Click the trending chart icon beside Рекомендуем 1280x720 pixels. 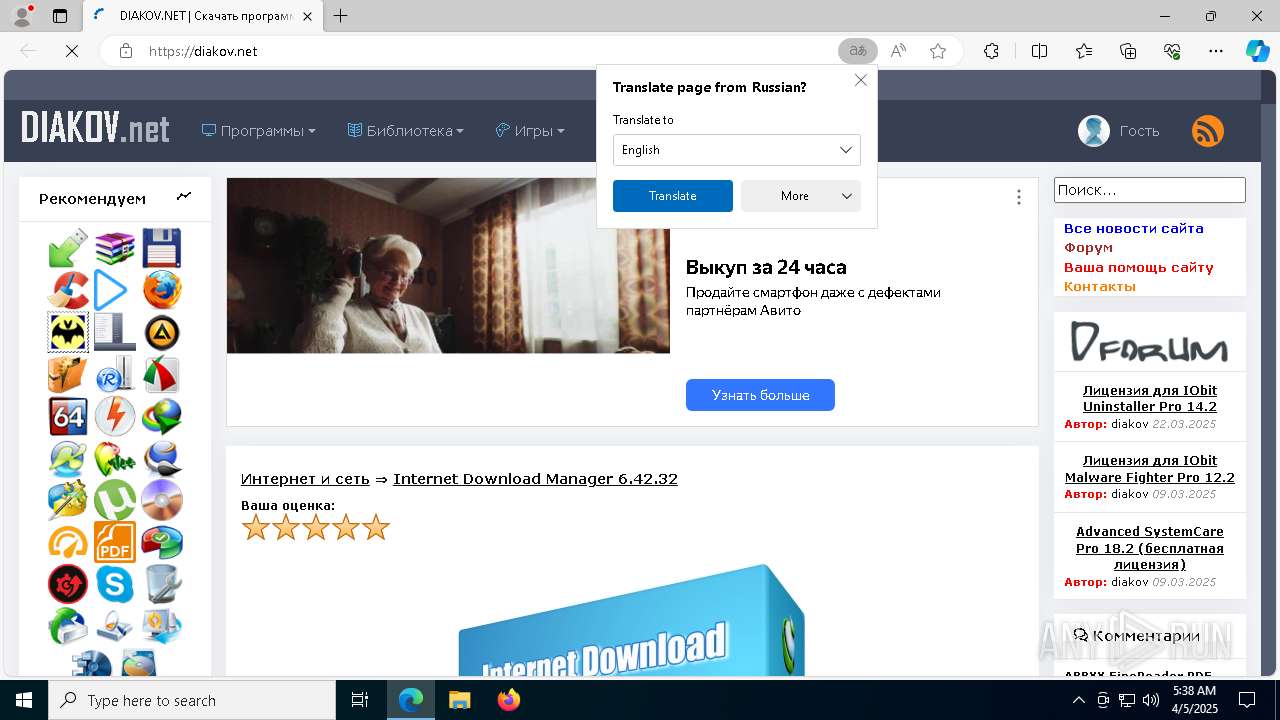pos(184,197)
